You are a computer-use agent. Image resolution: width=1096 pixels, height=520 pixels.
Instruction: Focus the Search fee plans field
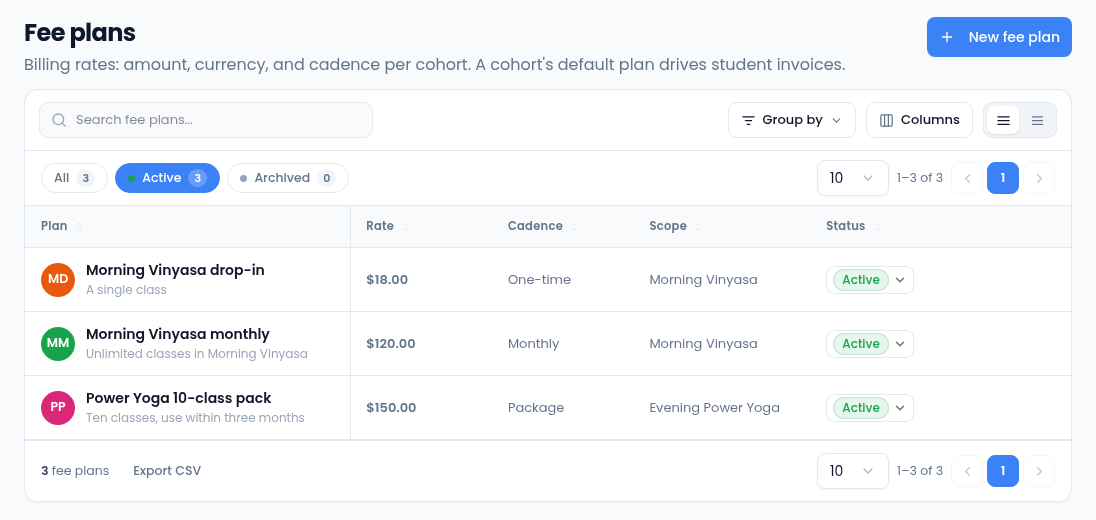[x=206, y=120]
